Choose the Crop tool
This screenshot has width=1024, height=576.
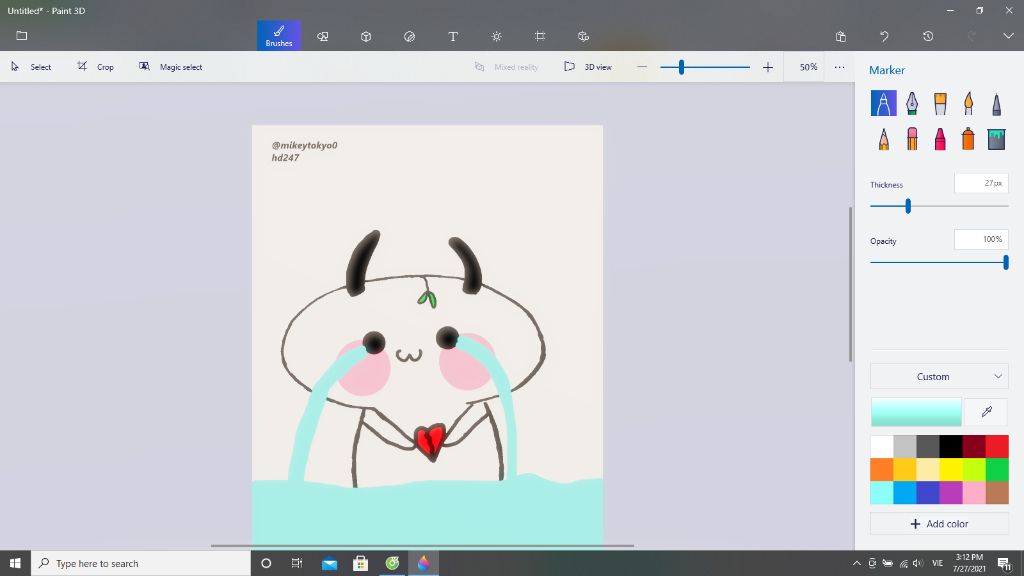coord(95,67)
